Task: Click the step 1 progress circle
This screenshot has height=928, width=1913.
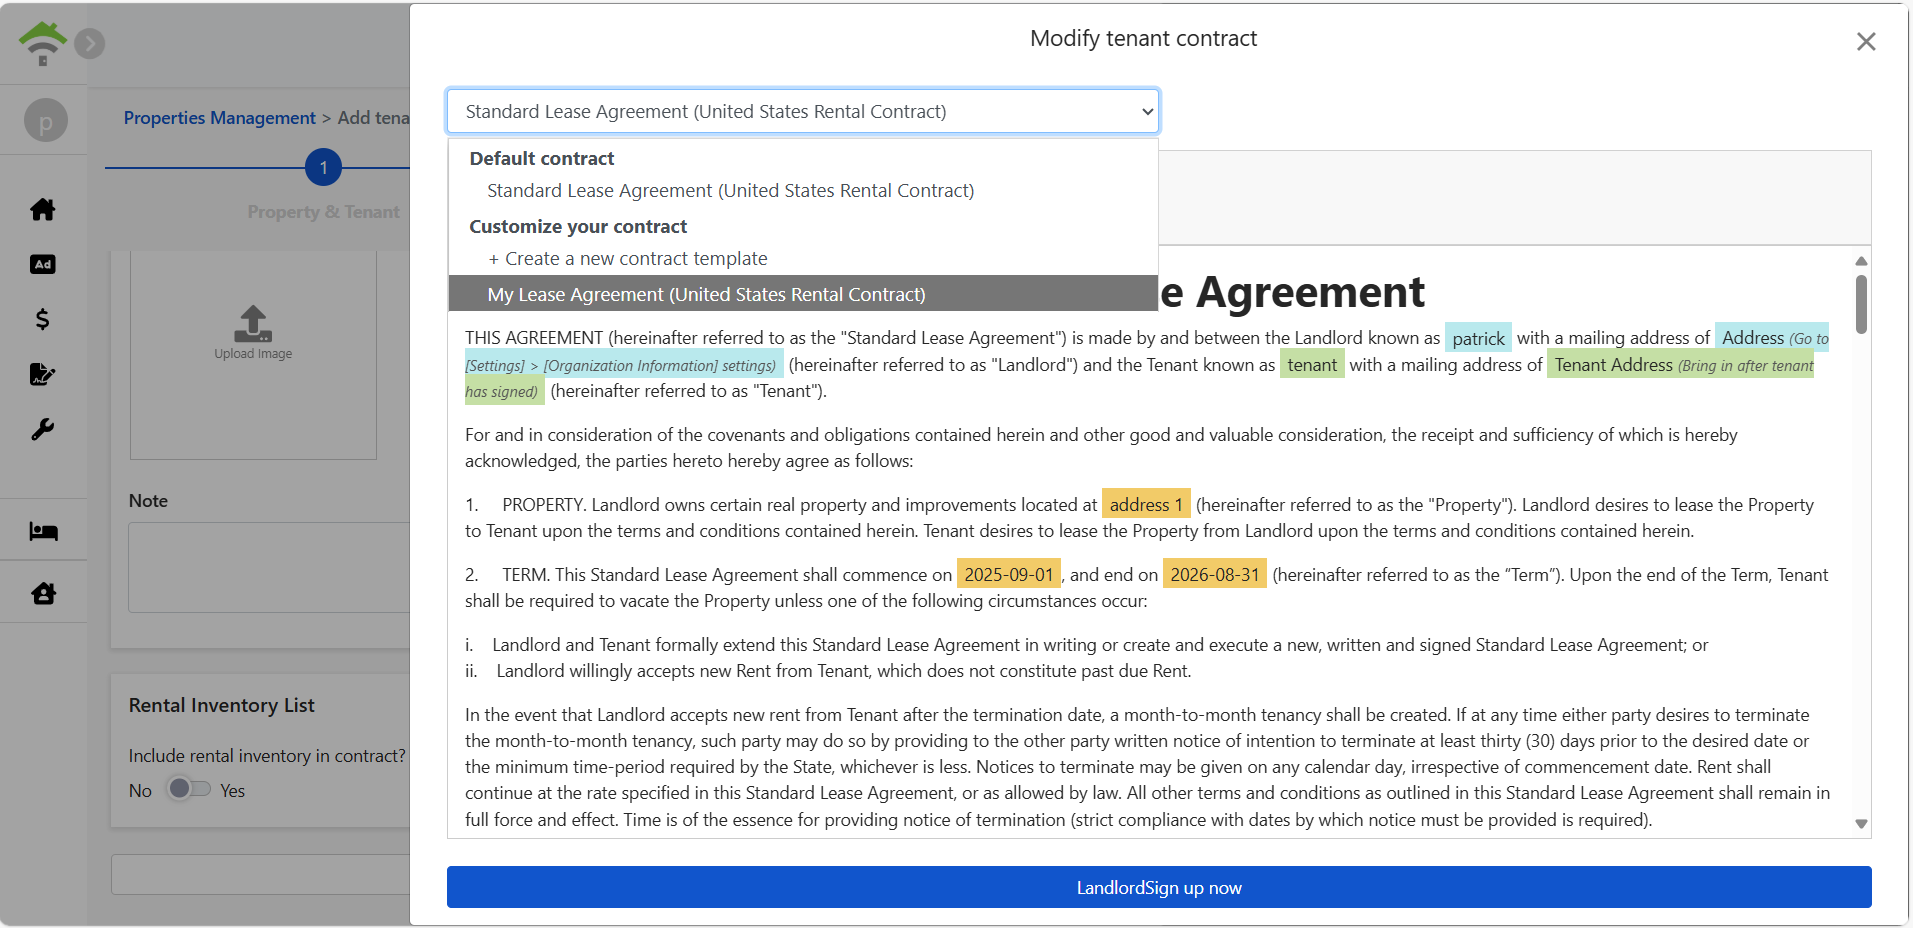Action: [x=323, y=167]
